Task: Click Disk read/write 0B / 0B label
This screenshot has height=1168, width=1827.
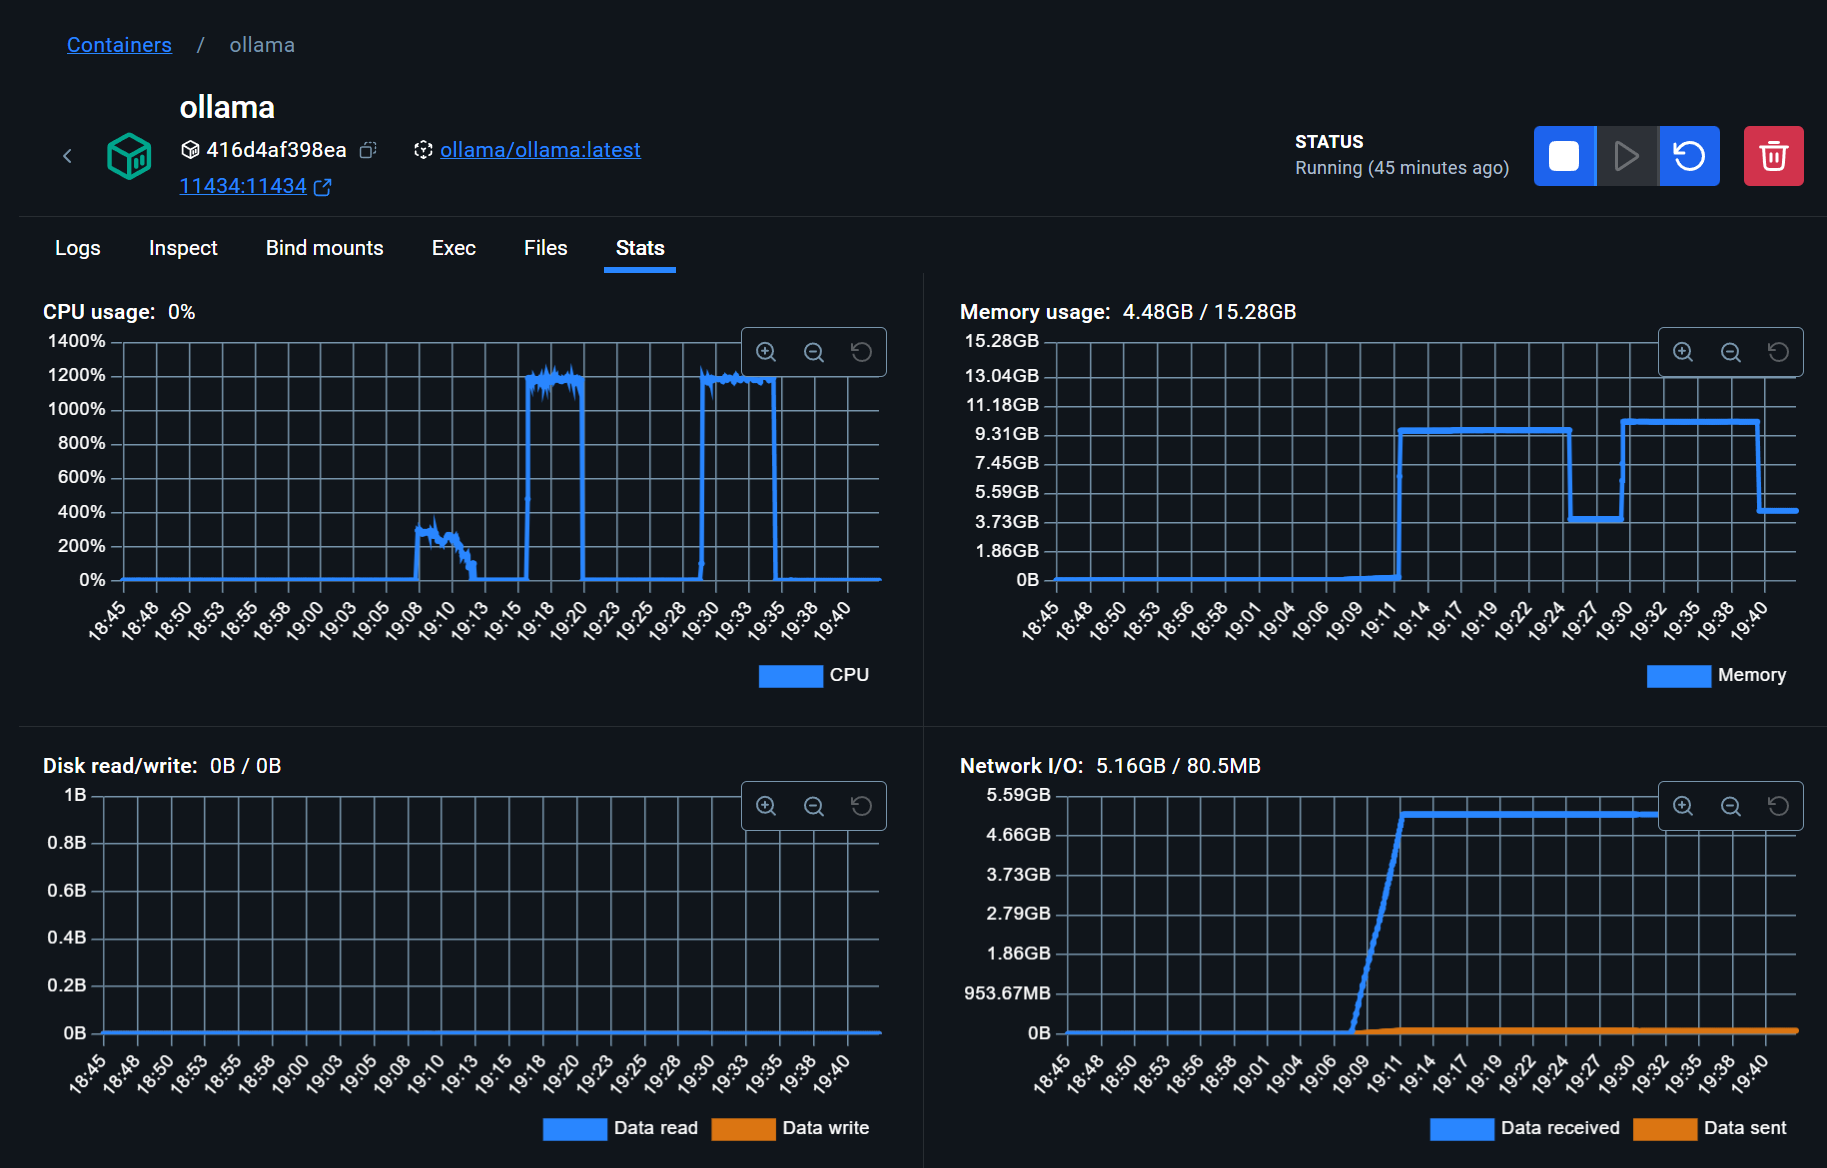Action: click(x=162, y=766)
